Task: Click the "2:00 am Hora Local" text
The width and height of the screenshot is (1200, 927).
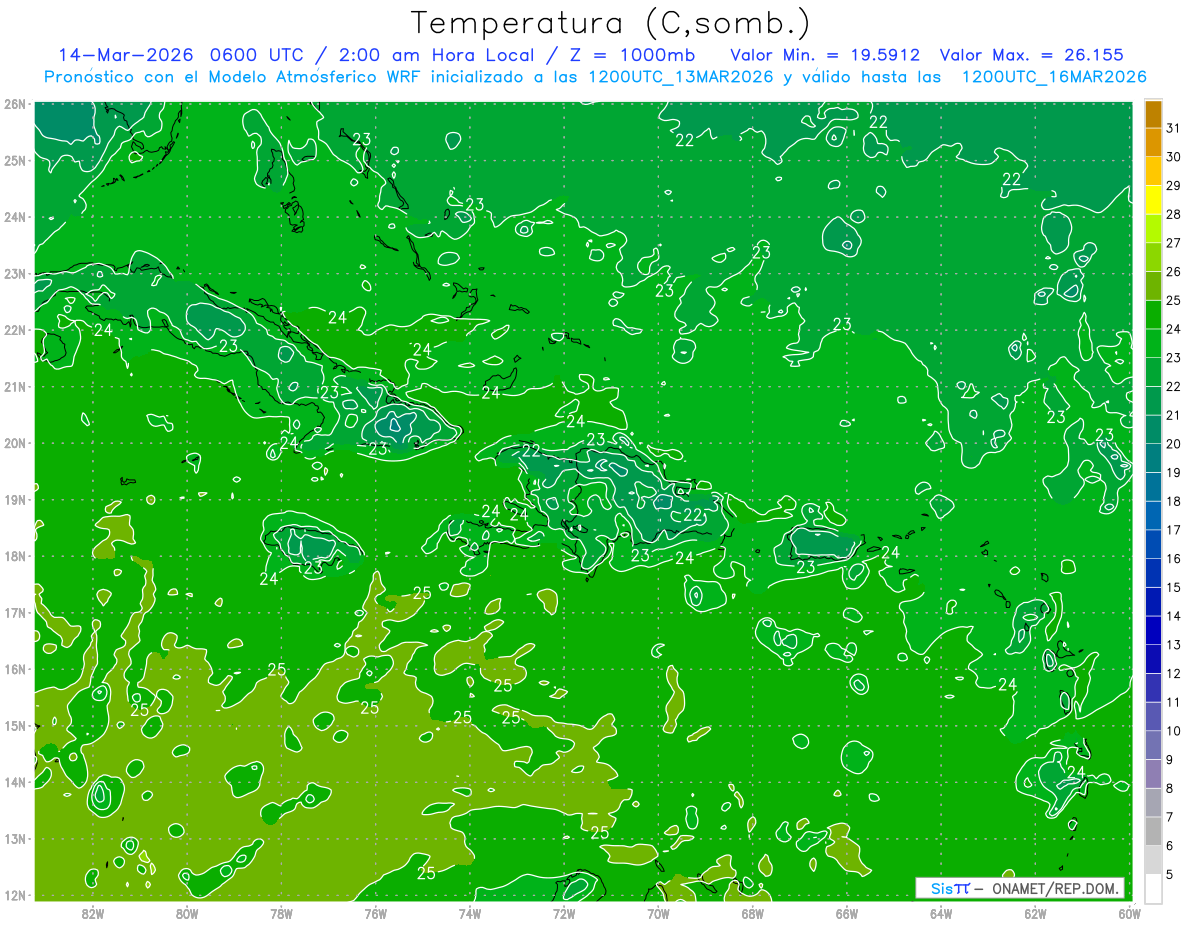Action: 437,55
